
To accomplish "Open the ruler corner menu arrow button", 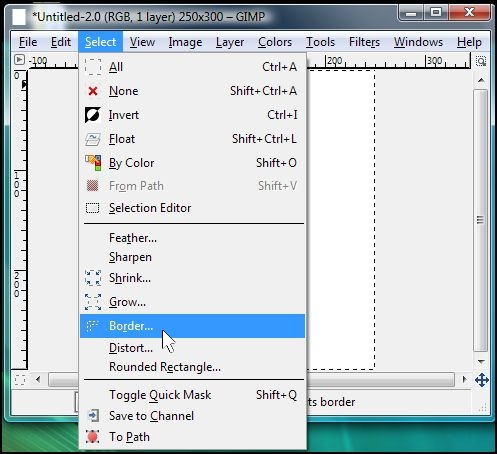I will pyautogui.click(x=19, y=60).
